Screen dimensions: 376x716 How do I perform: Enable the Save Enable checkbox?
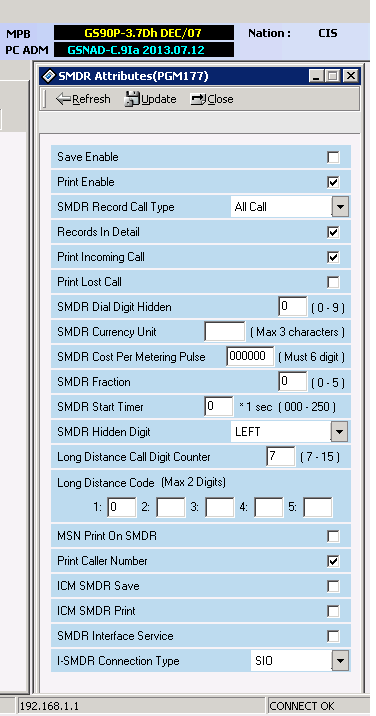click(x=334, y=158)
